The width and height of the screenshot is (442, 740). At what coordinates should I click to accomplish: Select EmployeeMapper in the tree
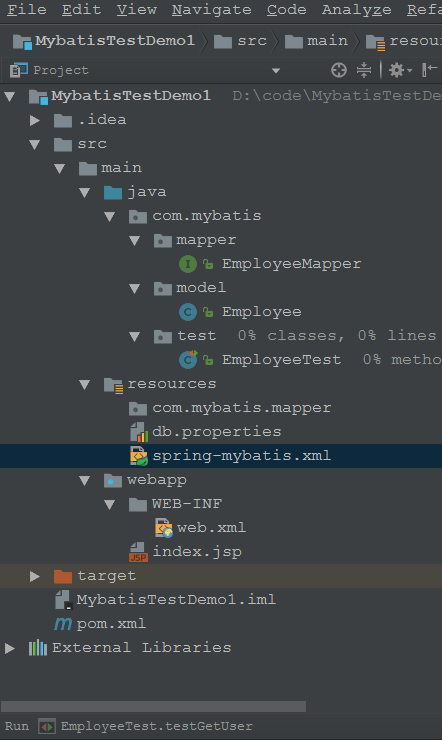[x=292, y=264]
